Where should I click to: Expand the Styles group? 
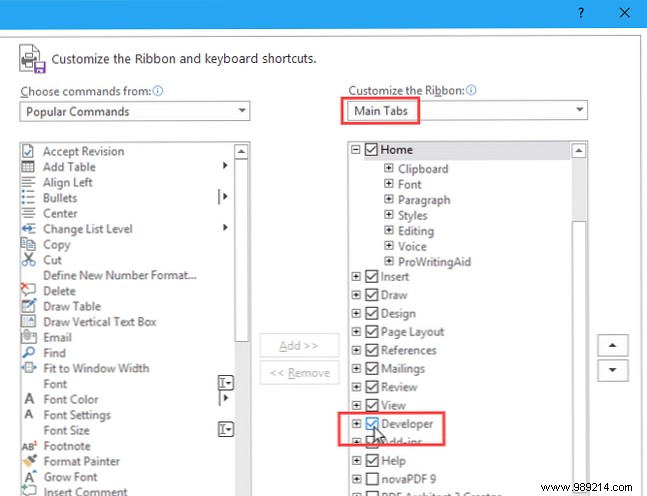pos(388,215)
